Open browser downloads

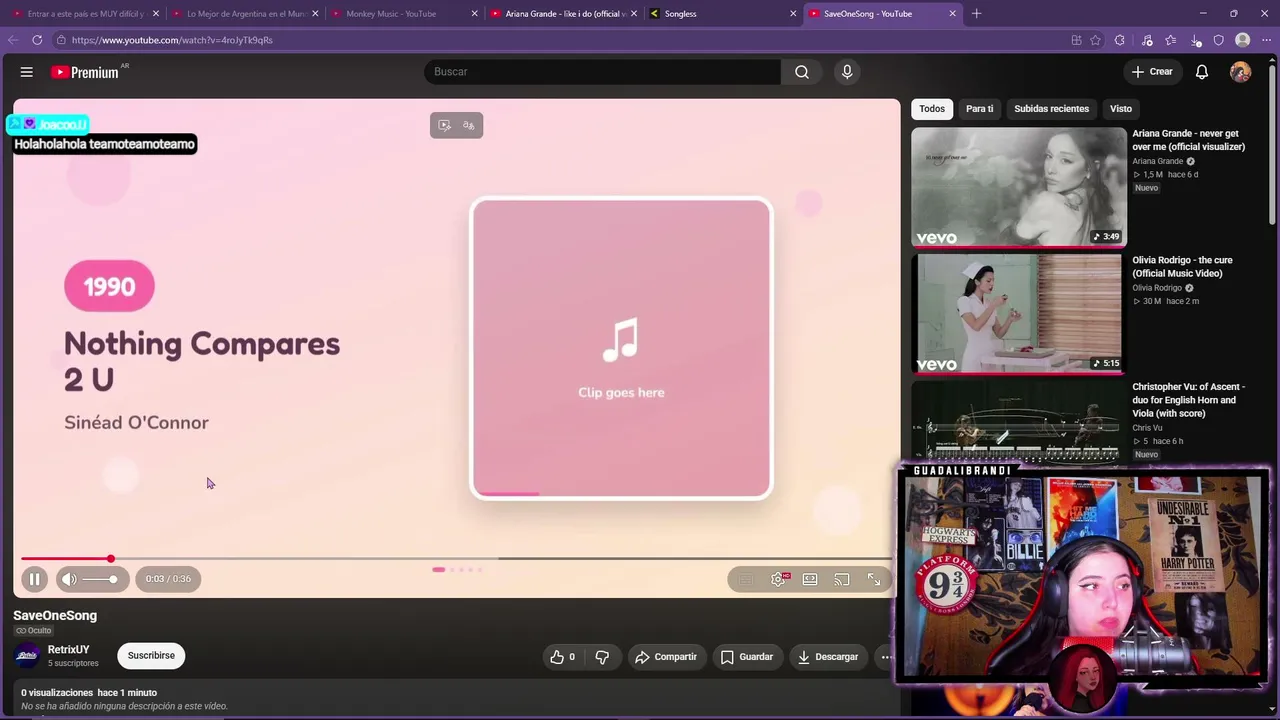tap(1196, 40)
